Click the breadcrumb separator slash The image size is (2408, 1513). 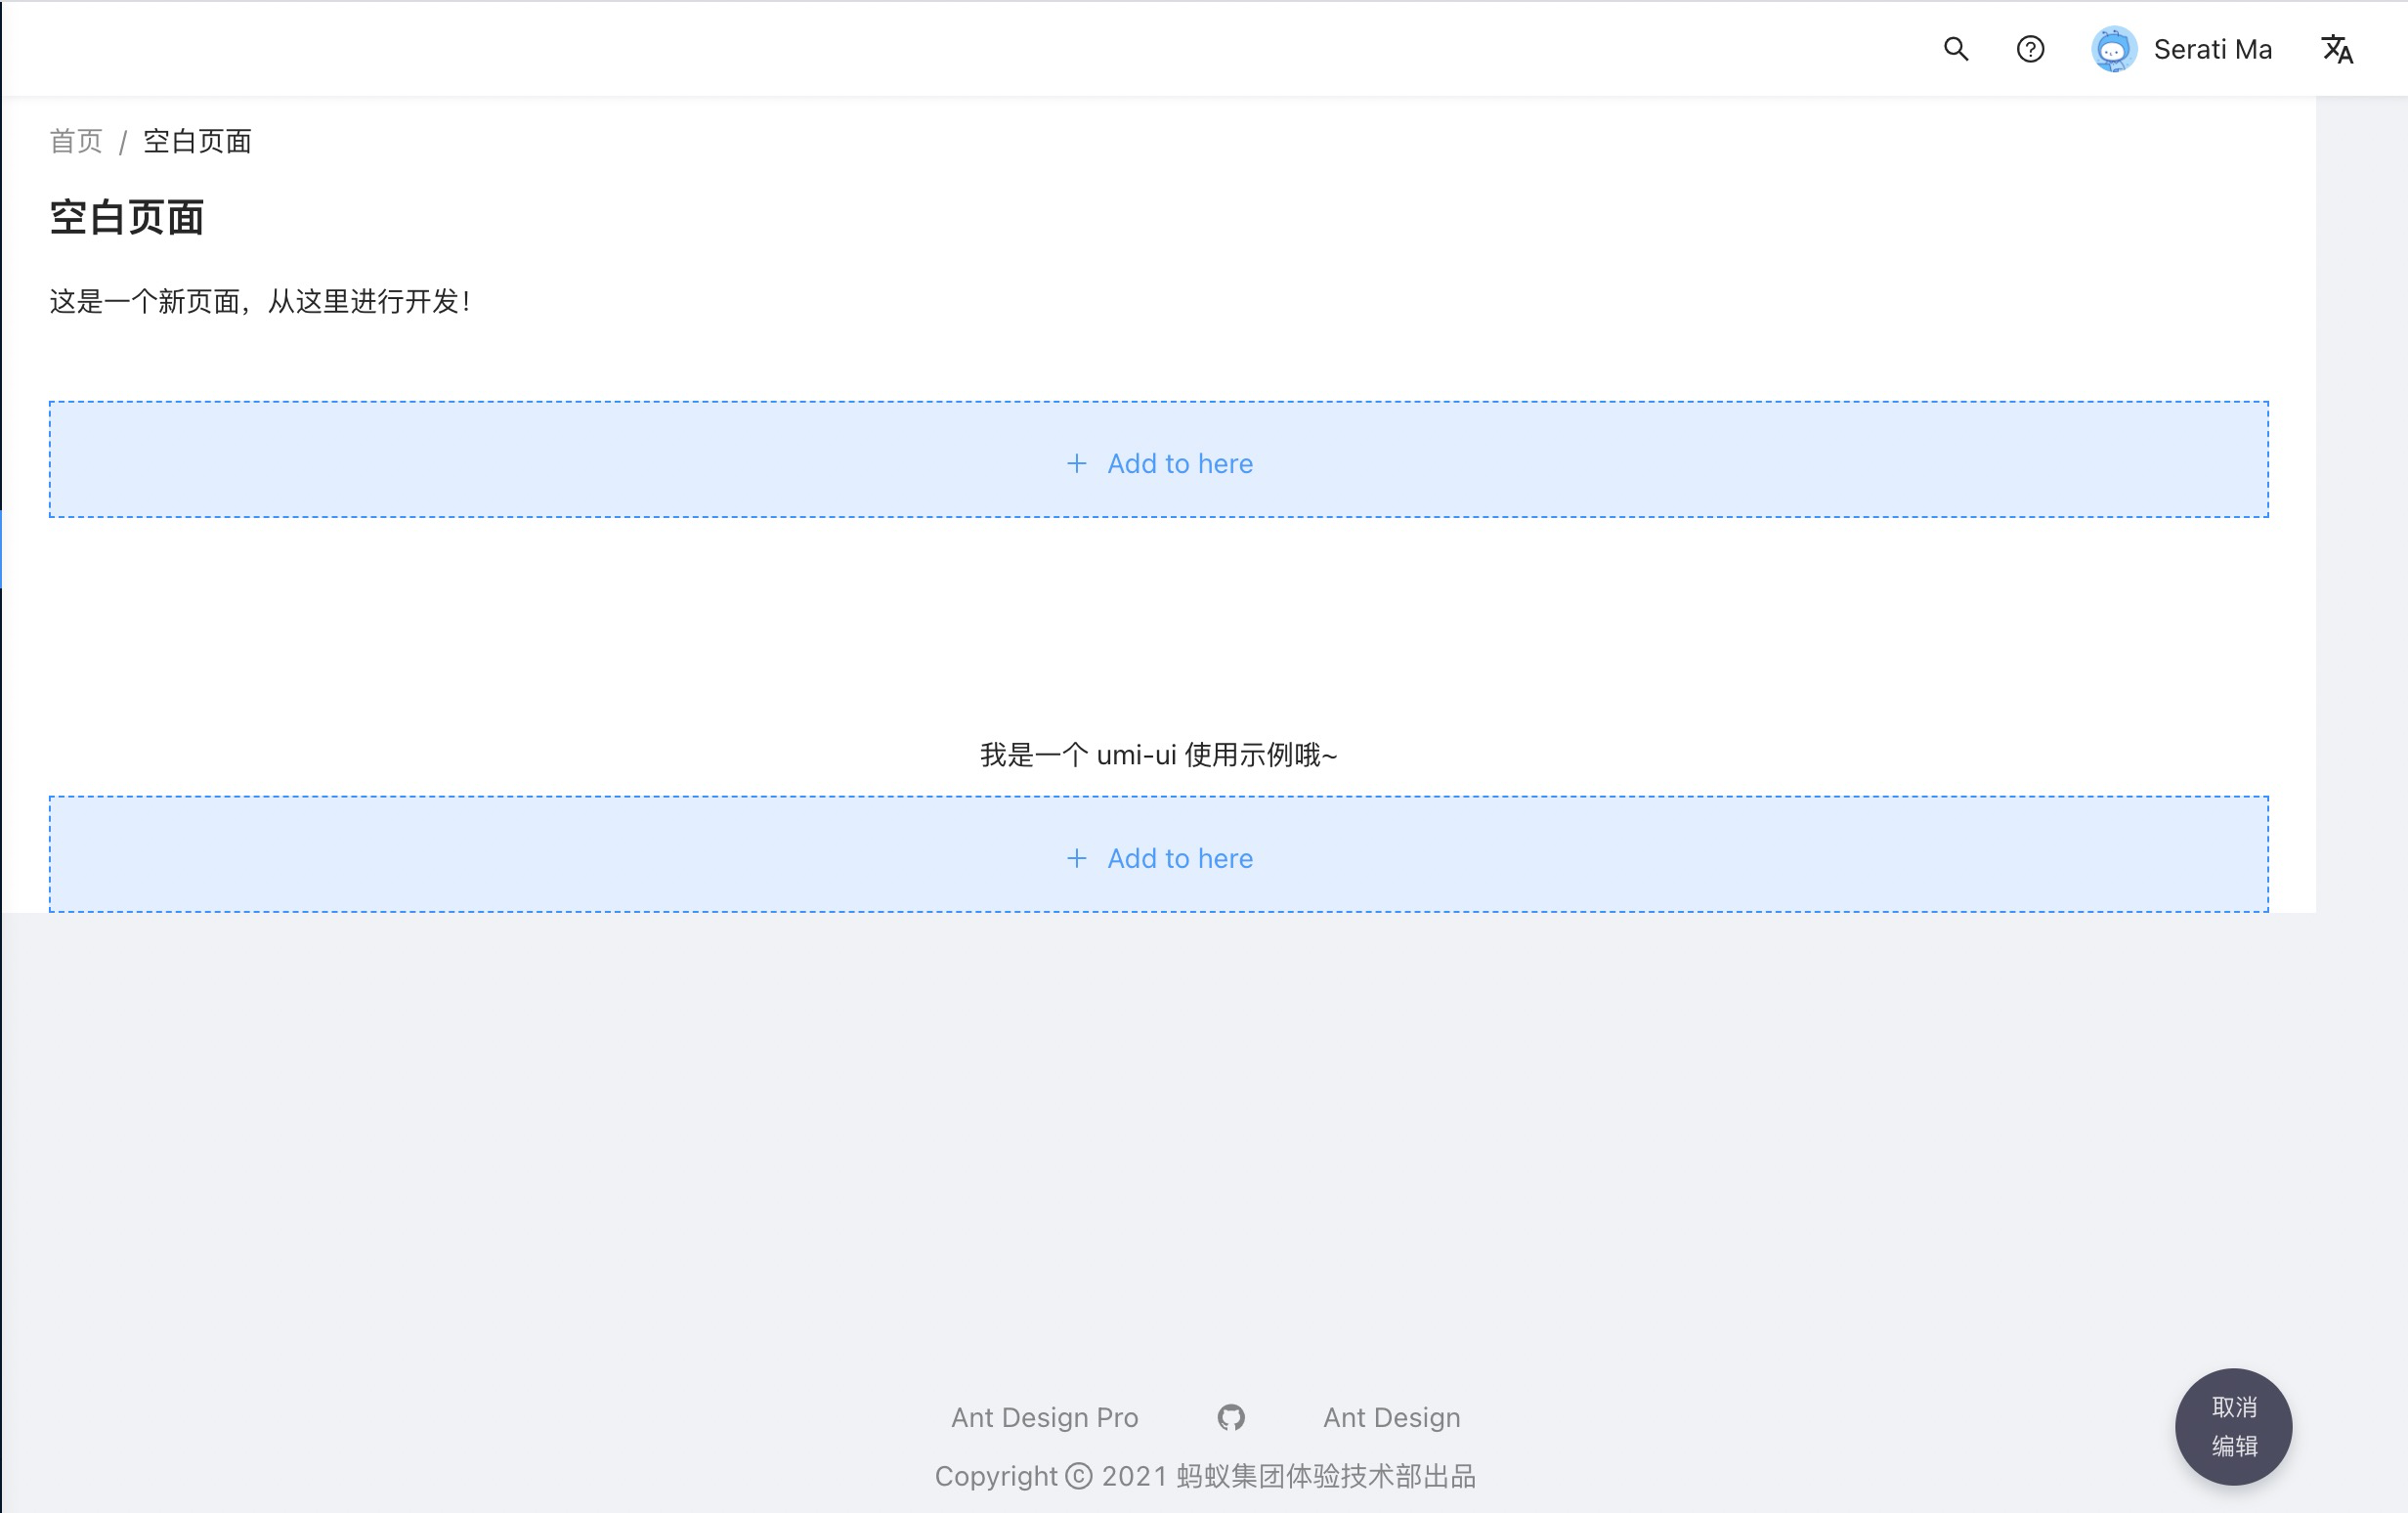coord(124,141)
